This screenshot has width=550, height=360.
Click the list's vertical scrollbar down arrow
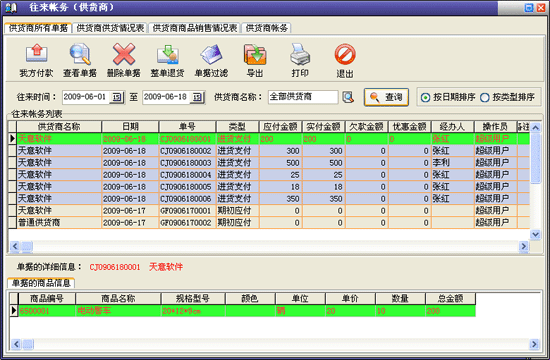(535, 234)
